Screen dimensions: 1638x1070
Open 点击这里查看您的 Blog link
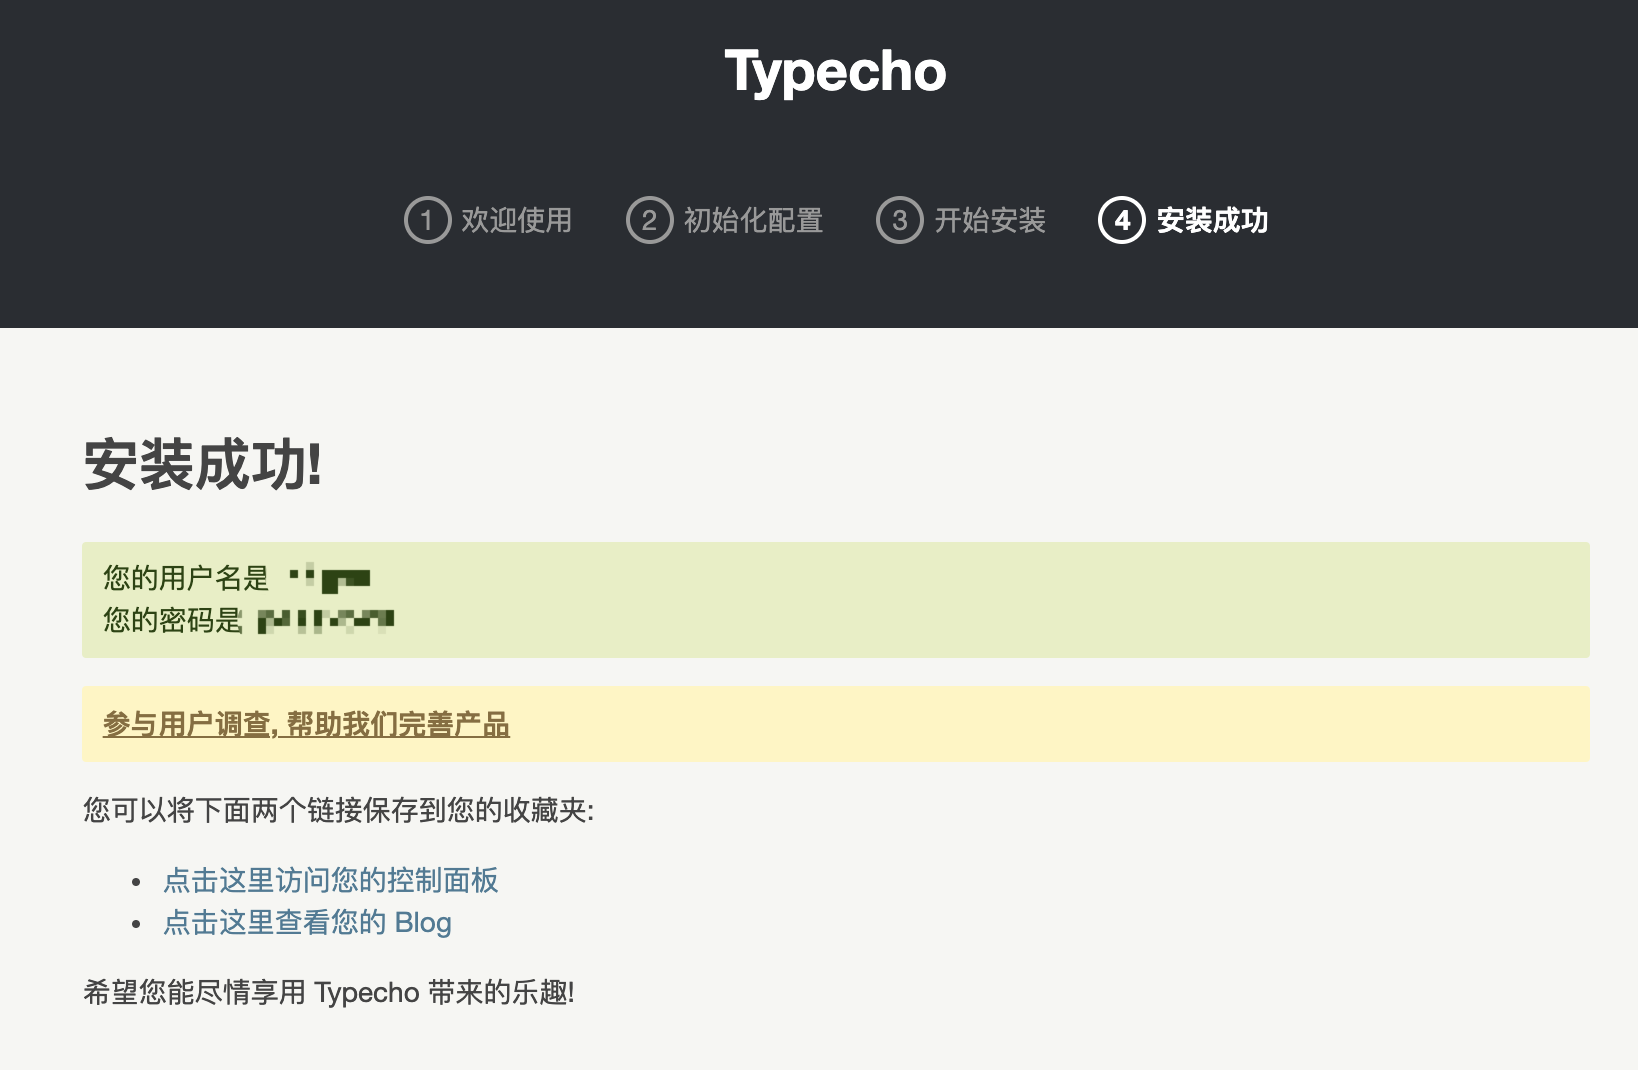tap(307, 922)
